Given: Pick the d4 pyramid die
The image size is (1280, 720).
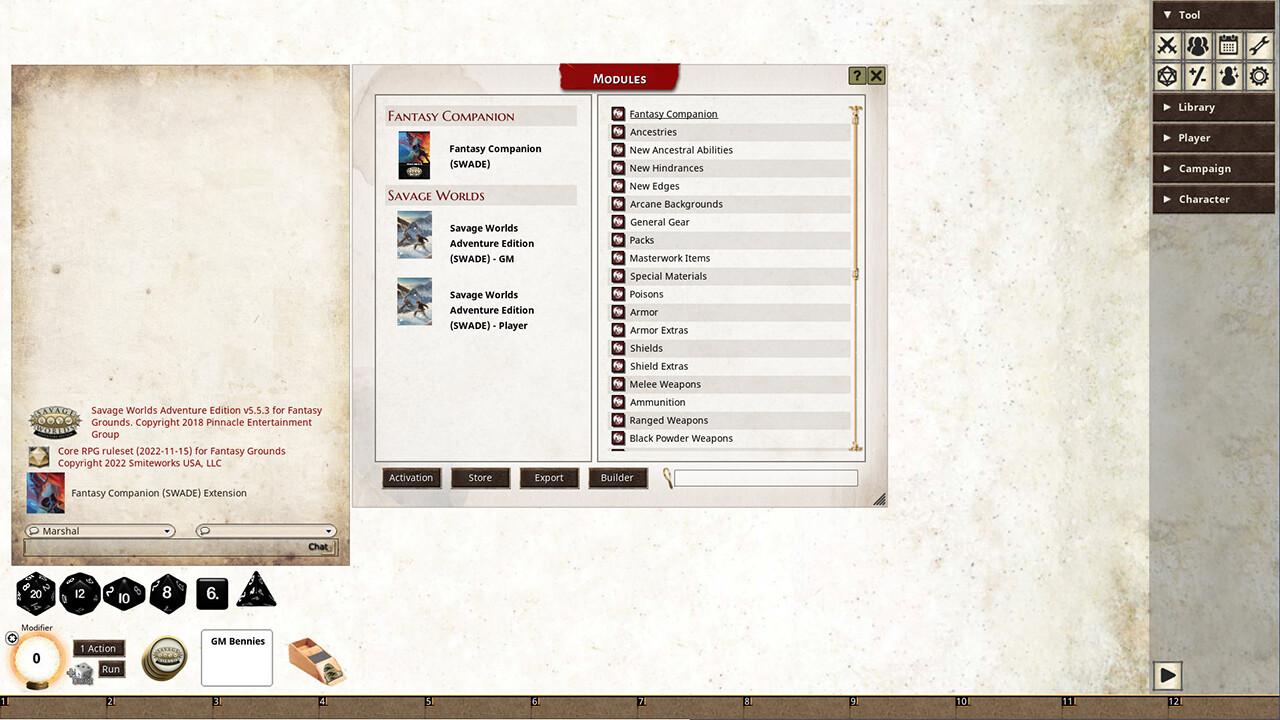Looking at the screenshot, I should click(x=256, y=591).
